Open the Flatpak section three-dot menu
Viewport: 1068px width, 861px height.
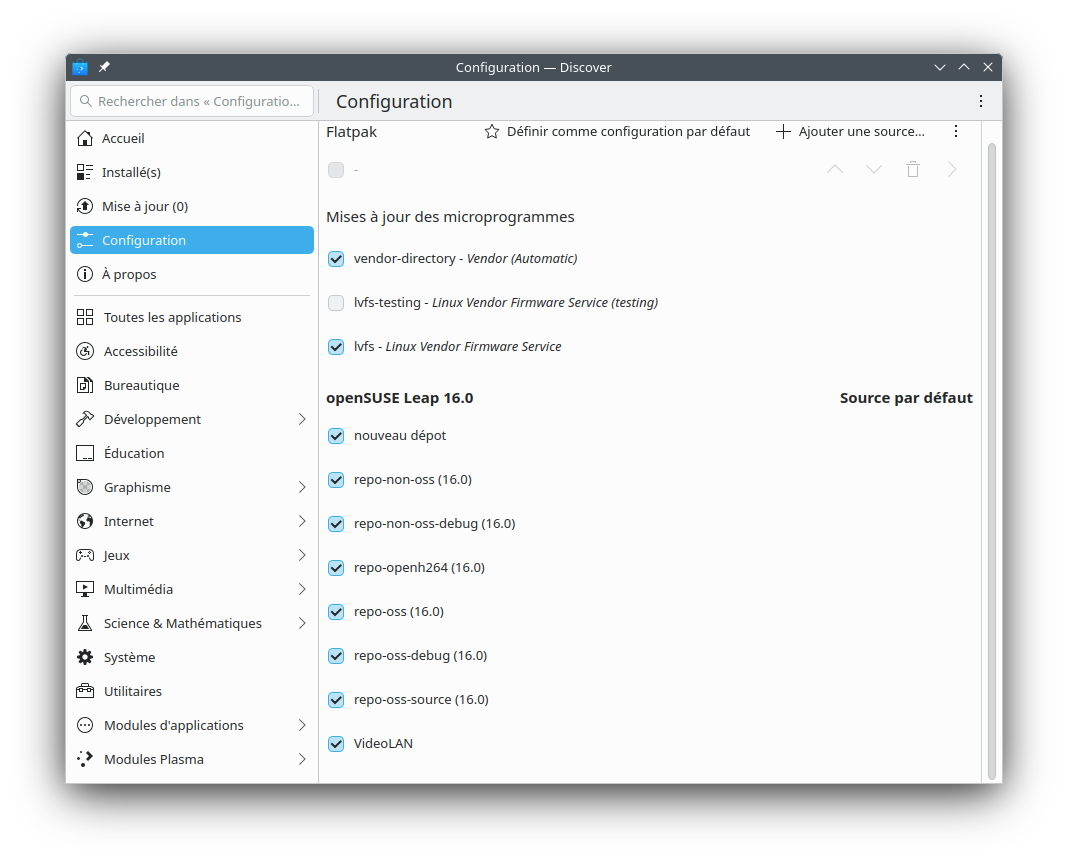coord(956,132)
